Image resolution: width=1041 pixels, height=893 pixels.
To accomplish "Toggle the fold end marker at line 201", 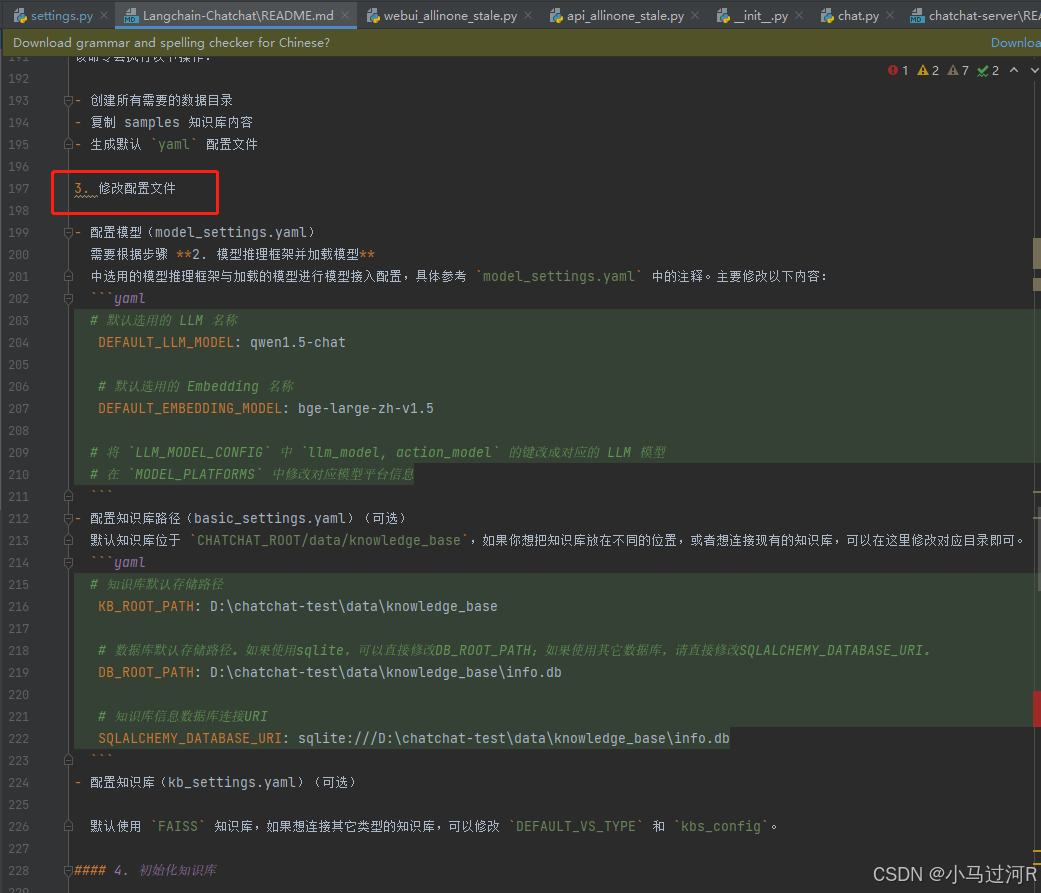I will [68, 276].
